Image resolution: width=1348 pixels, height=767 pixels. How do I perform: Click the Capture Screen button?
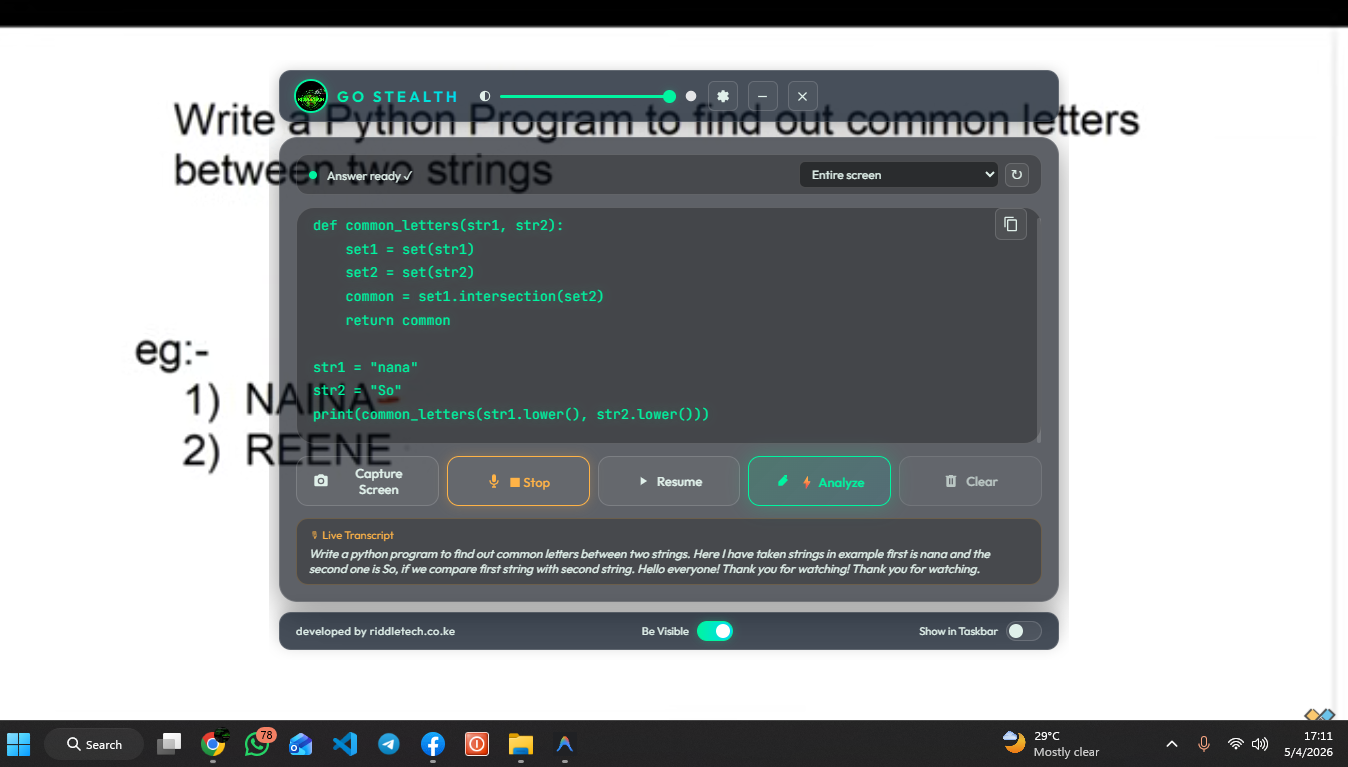[x=367, y=481]
